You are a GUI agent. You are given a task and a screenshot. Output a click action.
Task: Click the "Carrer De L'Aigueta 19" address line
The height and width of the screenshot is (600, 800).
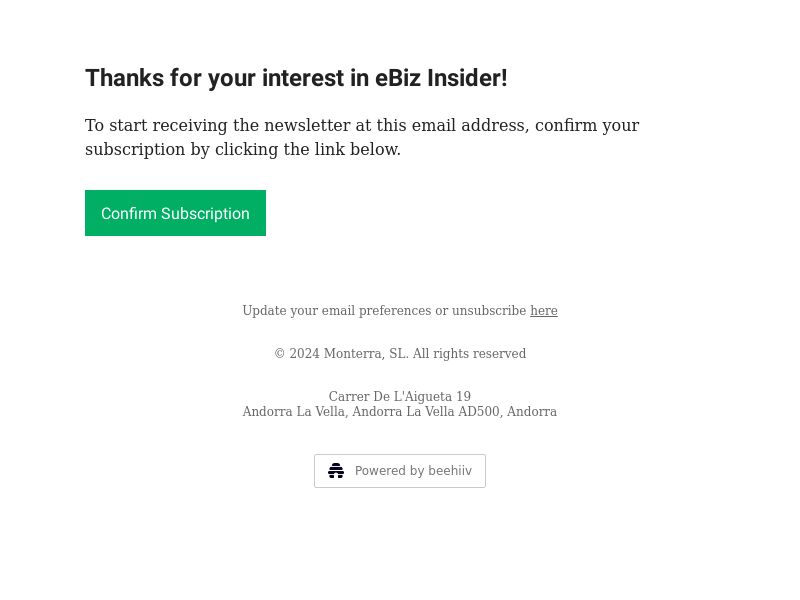pos(399,396)
